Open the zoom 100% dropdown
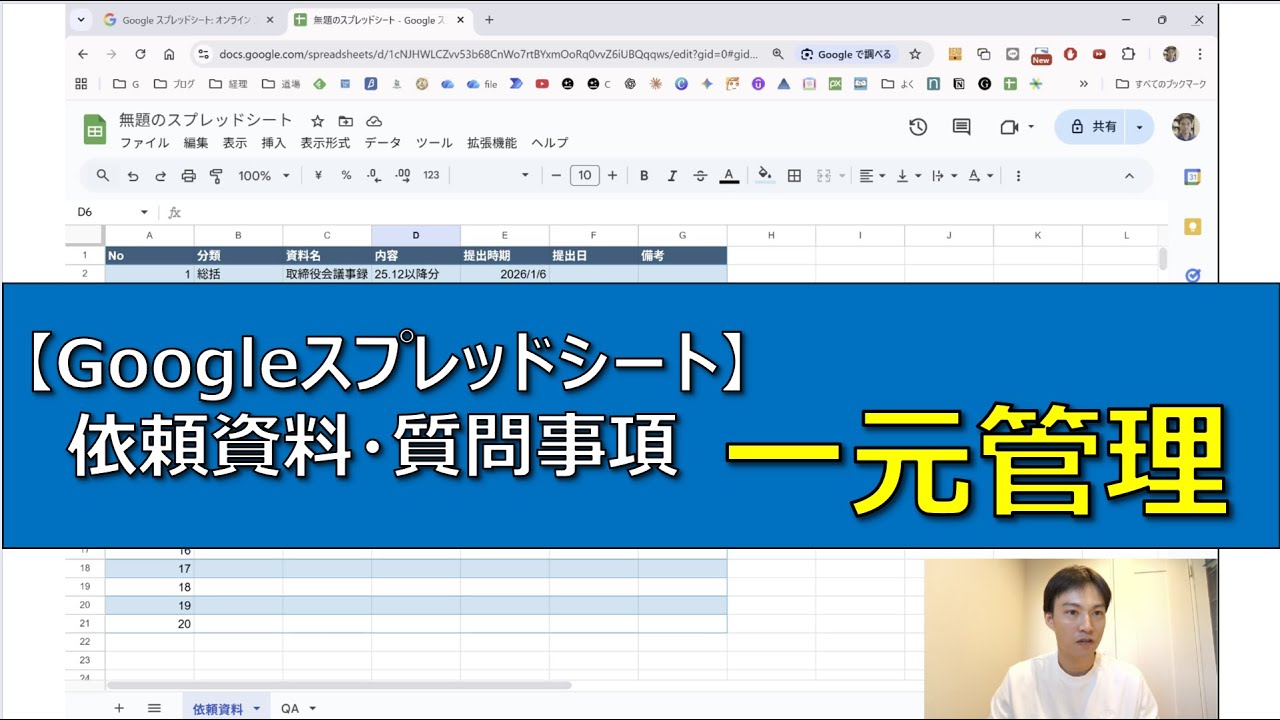 (263, 175)
